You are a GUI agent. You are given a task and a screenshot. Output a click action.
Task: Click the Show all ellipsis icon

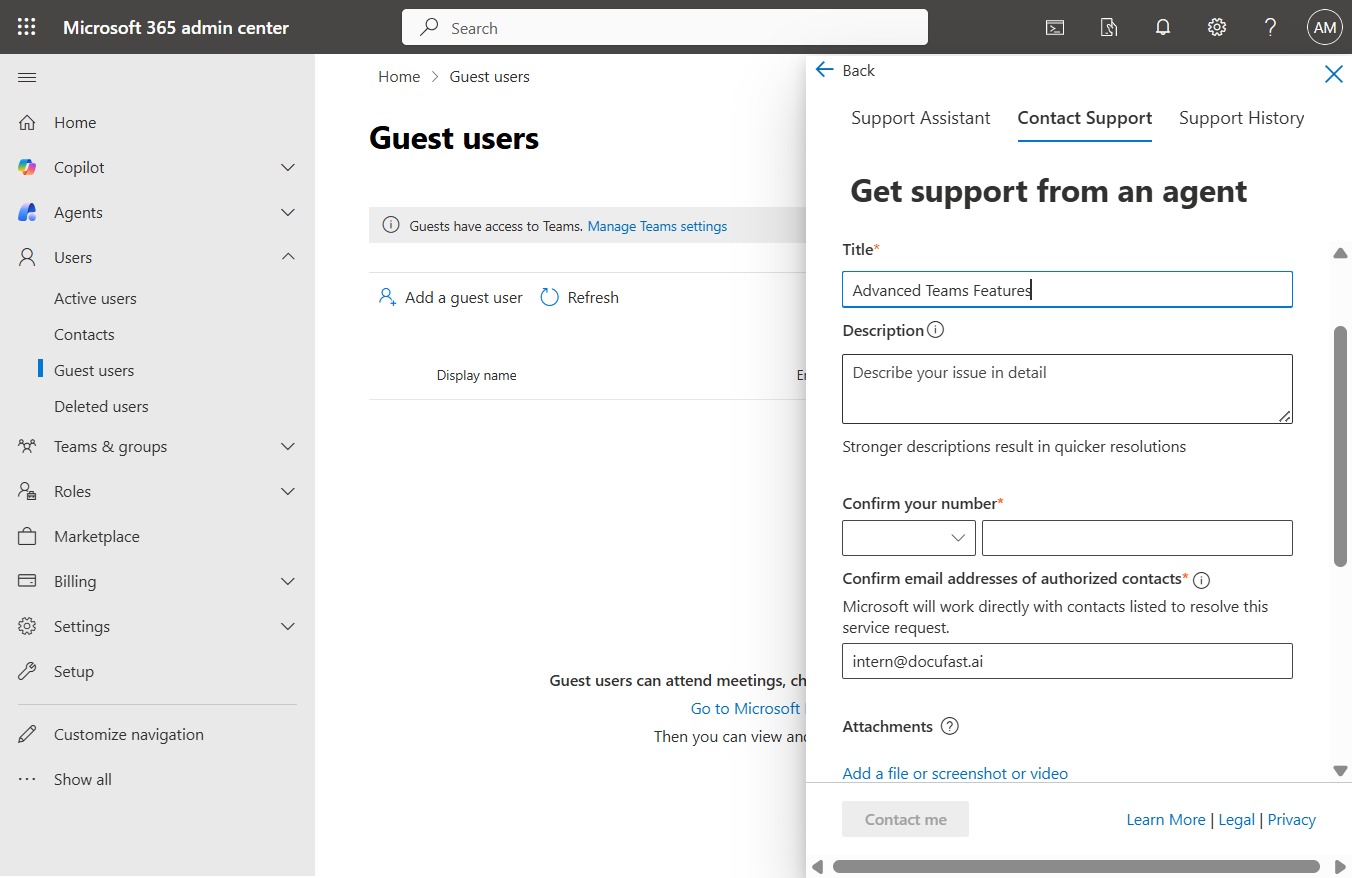click(27, 779)
